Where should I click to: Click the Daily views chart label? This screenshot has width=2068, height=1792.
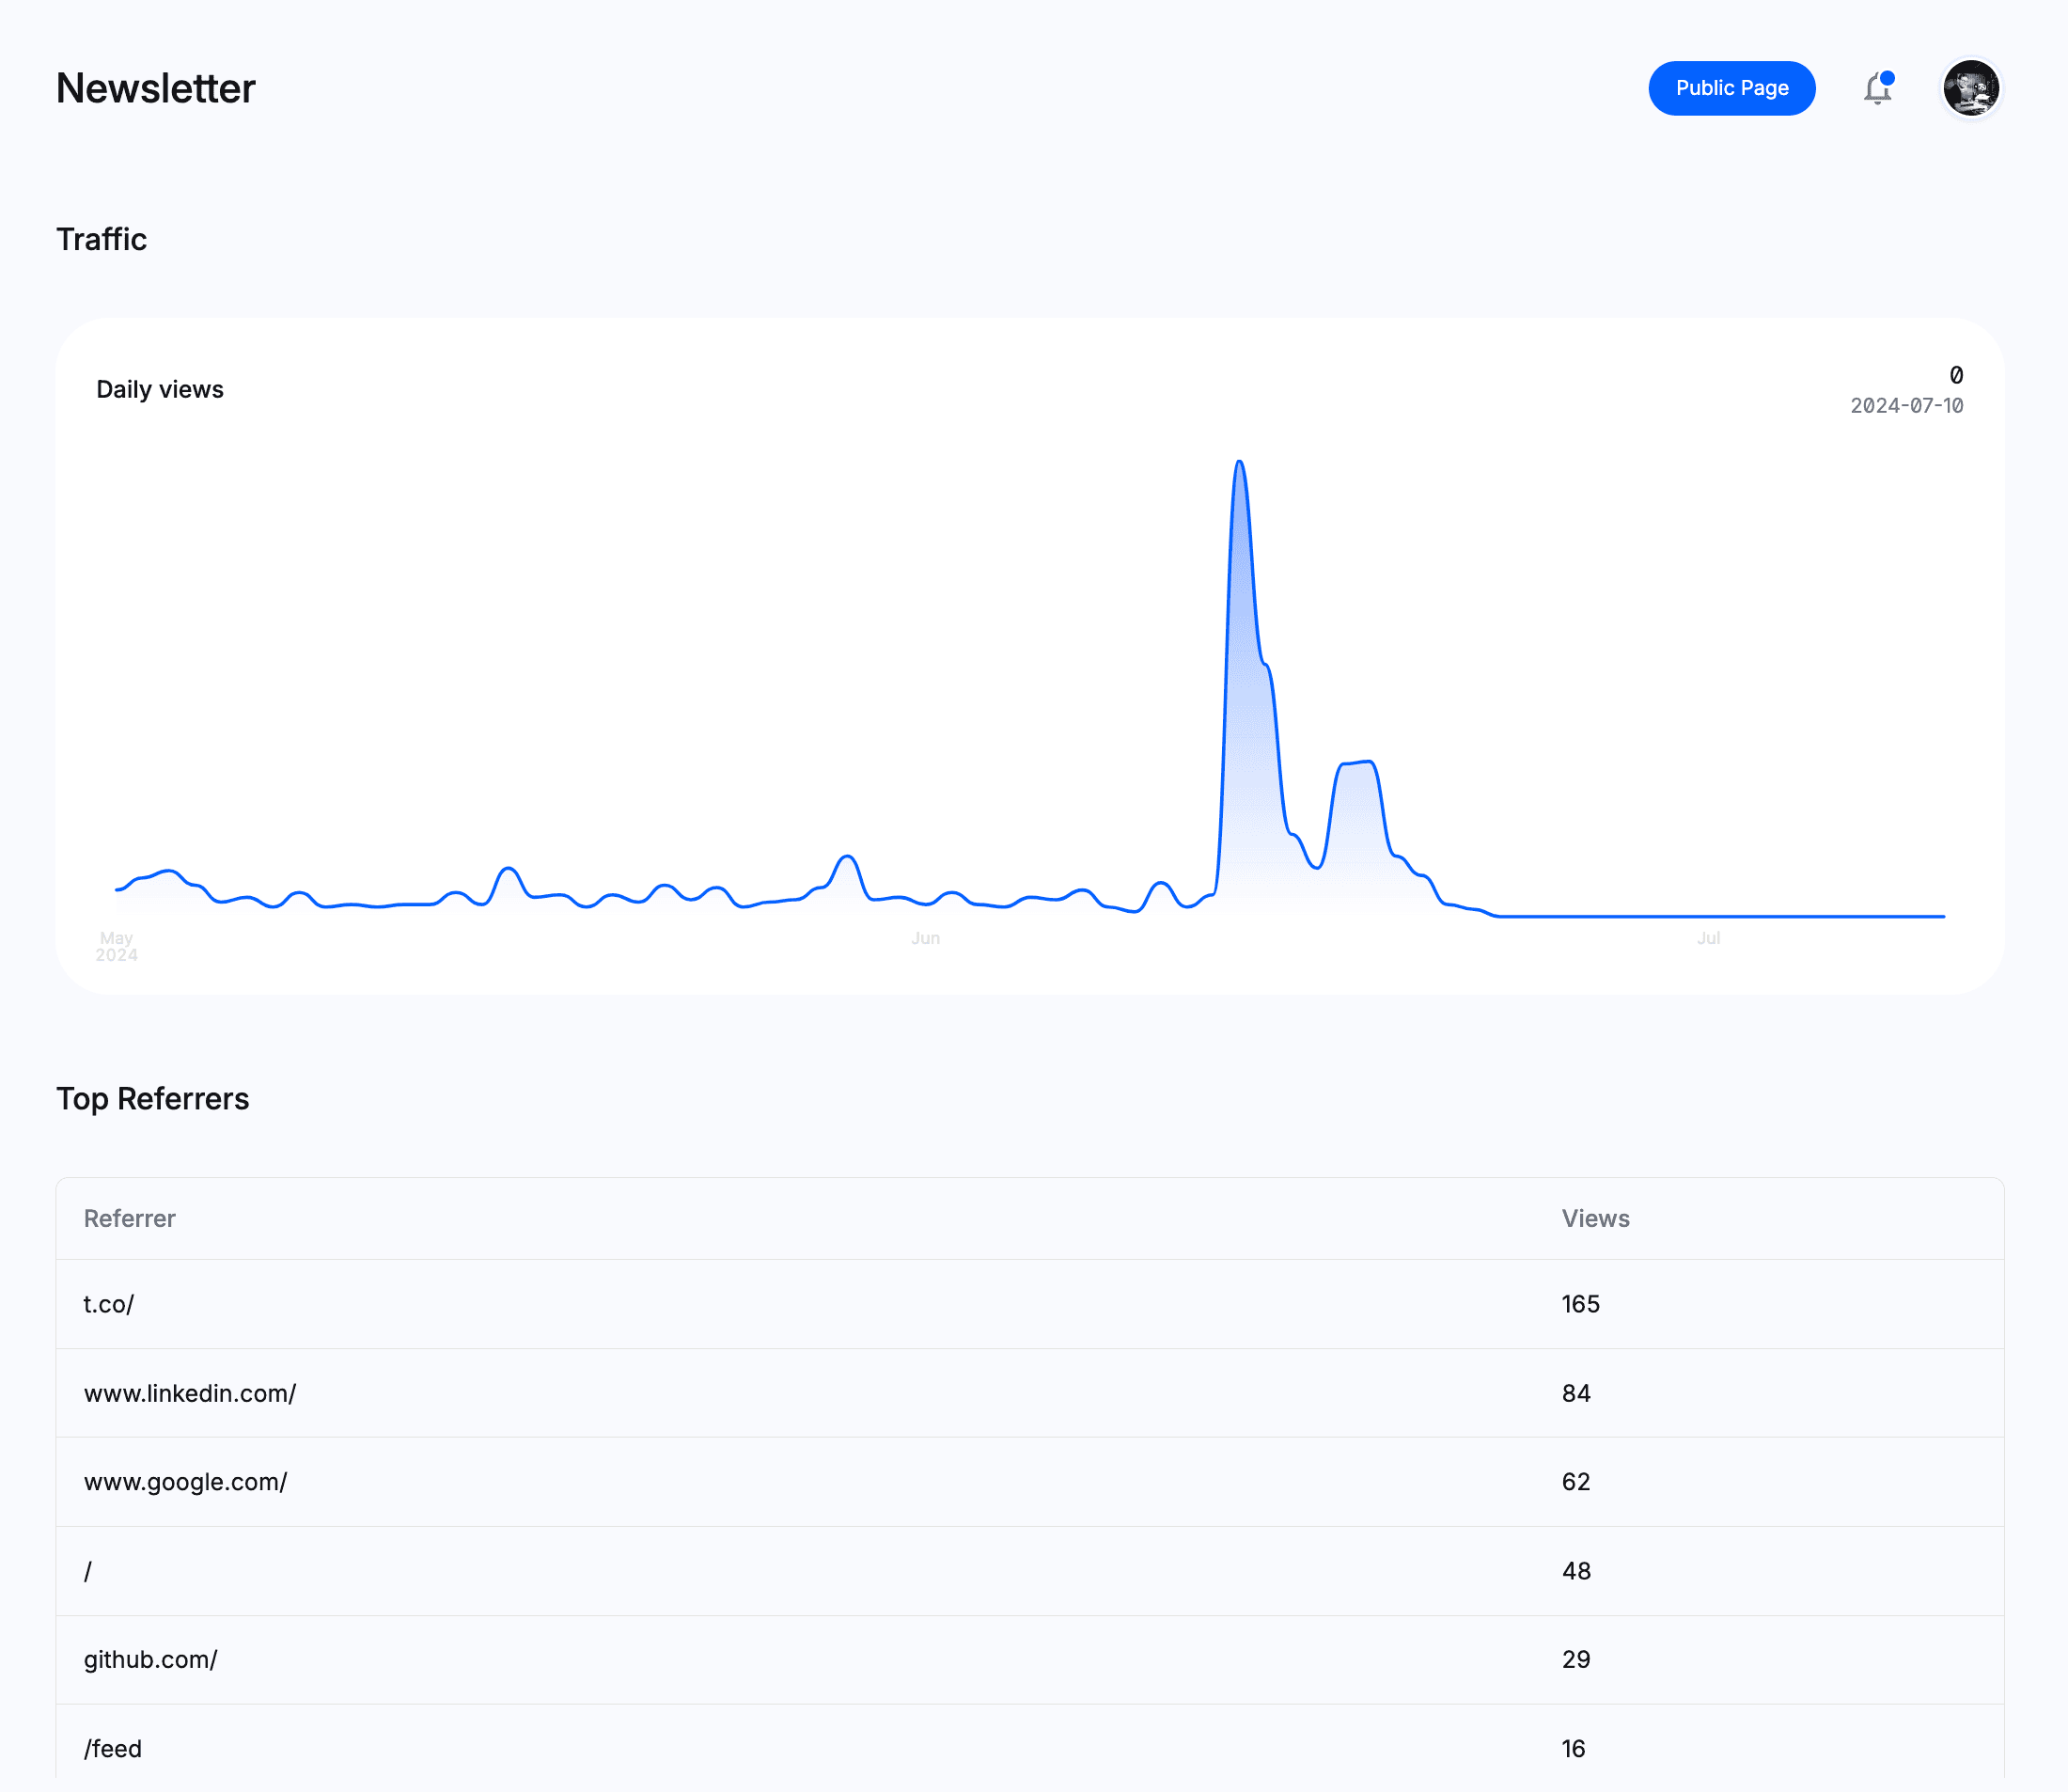(160, 389)
